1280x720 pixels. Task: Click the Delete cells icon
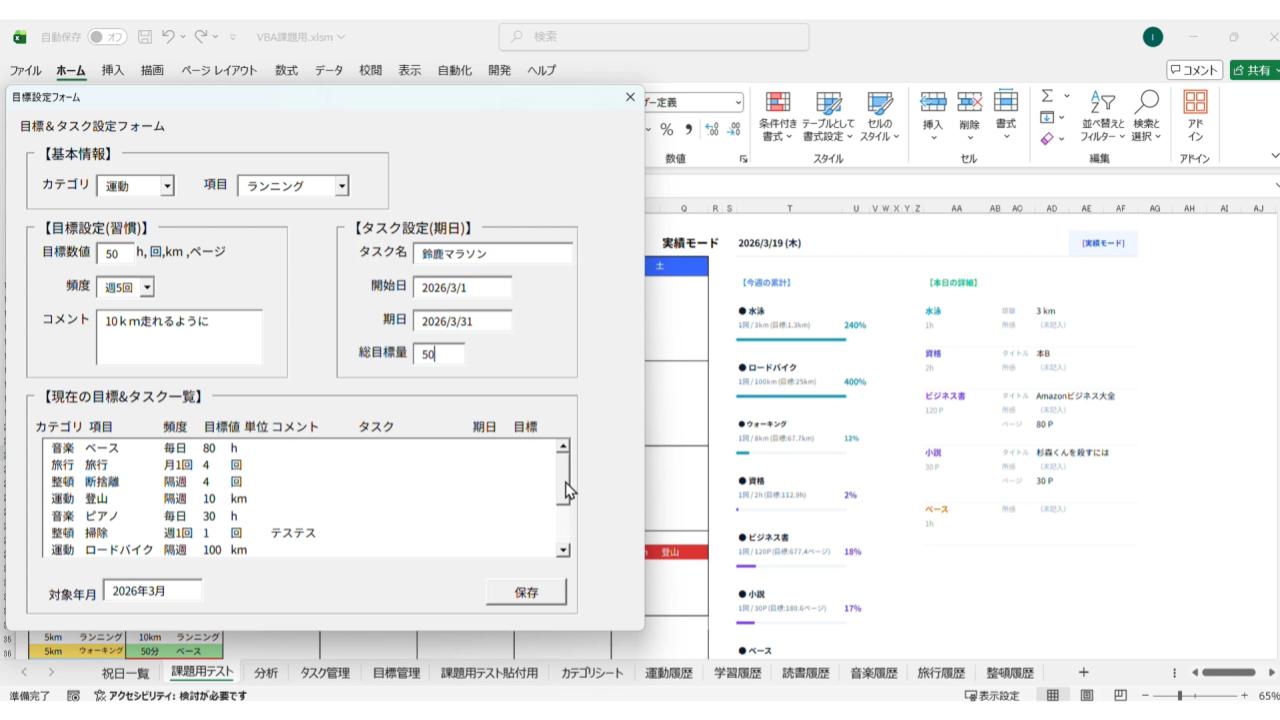[x=969, y=103]
